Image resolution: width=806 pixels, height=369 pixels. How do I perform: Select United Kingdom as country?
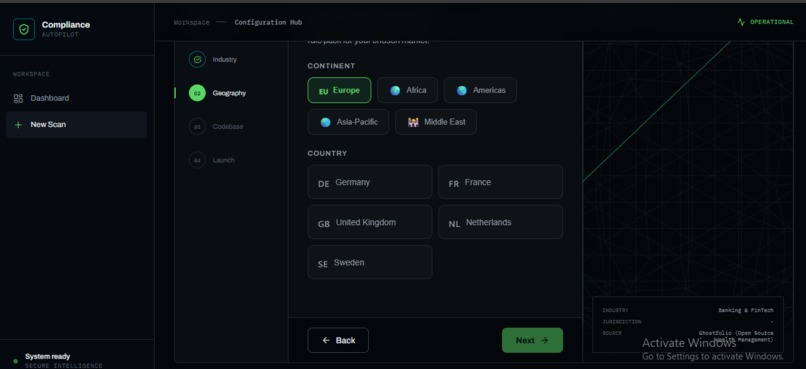click(x=370, y=222)
